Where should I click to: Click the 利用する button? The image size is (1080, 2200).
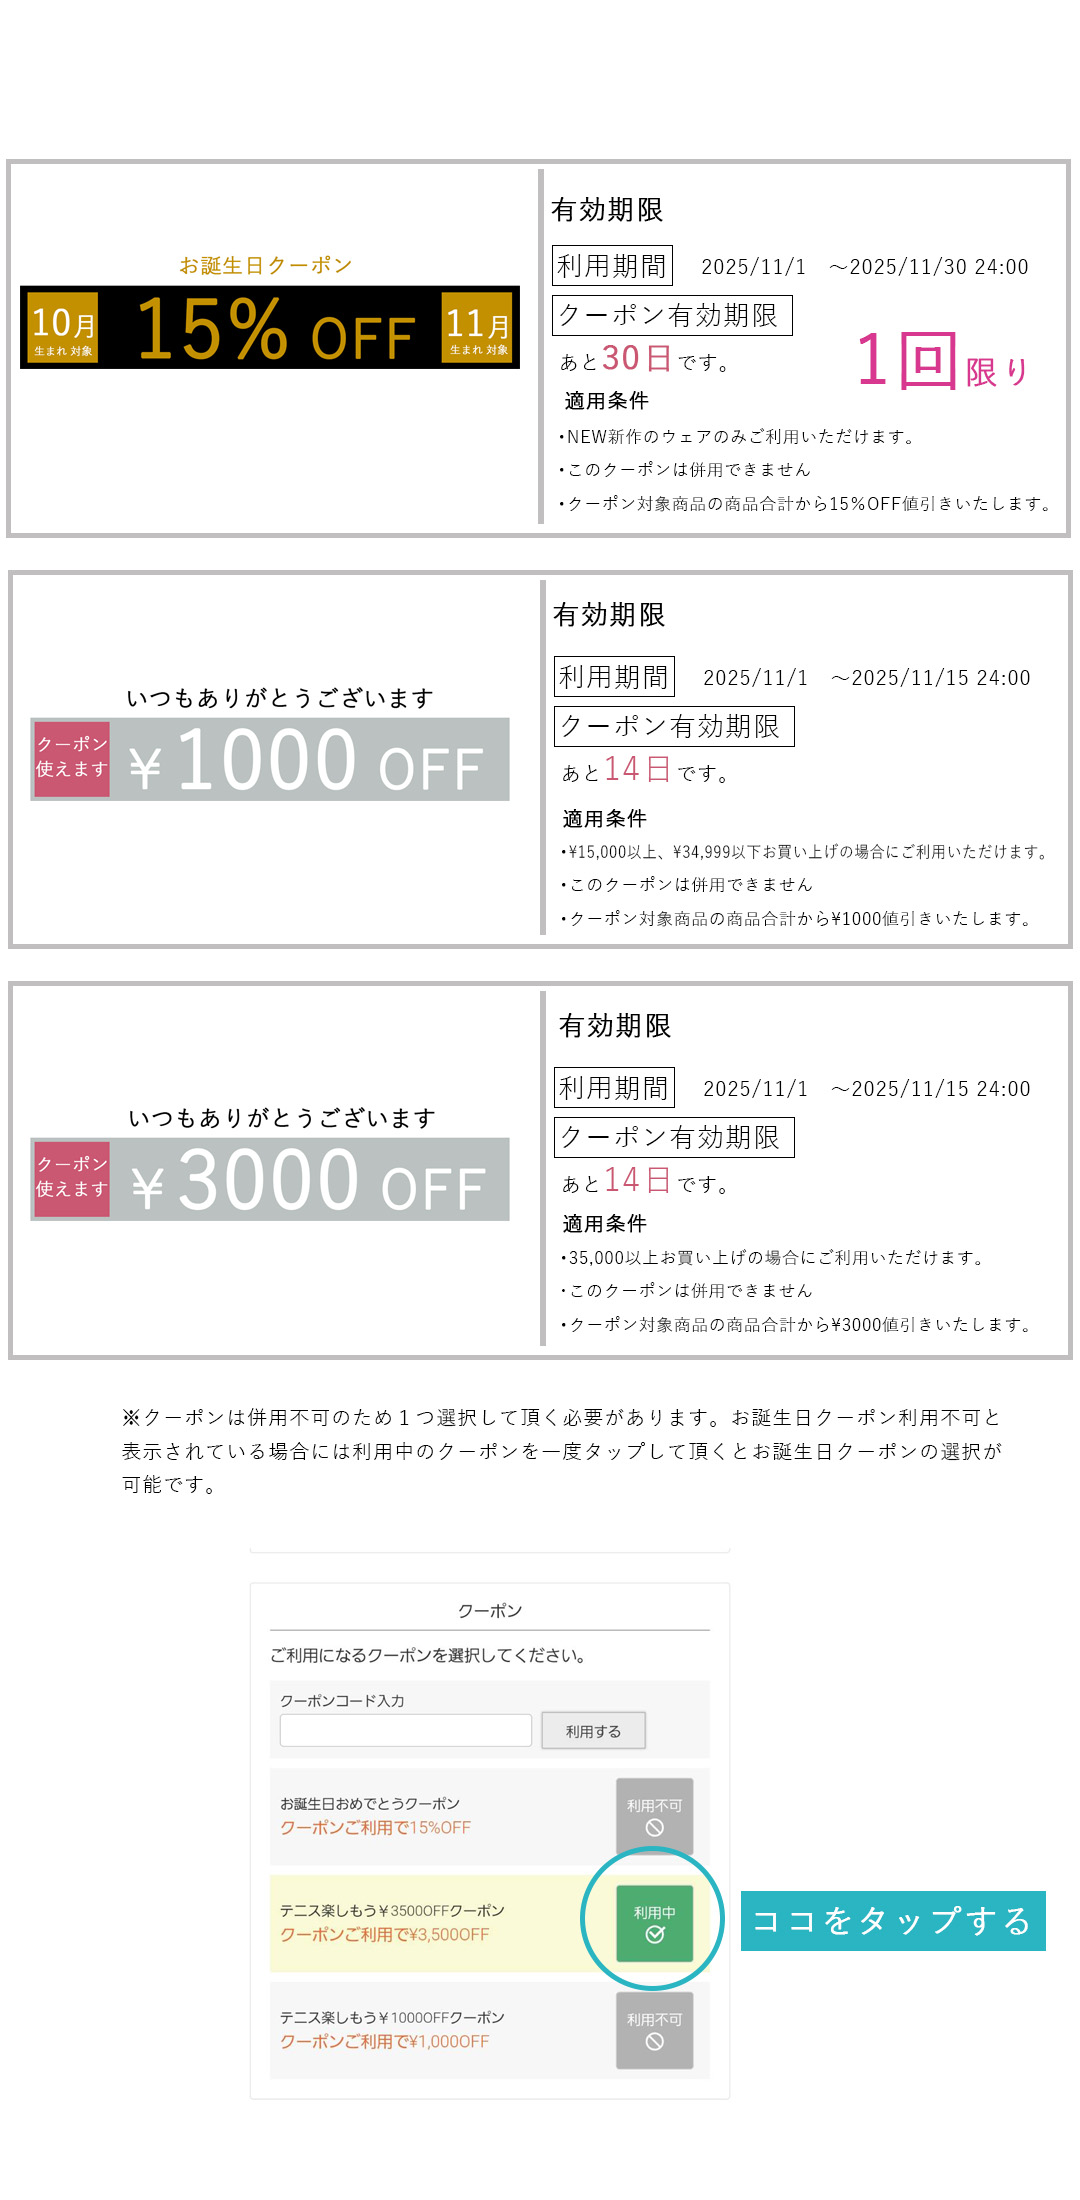(x=593, y=1731)
